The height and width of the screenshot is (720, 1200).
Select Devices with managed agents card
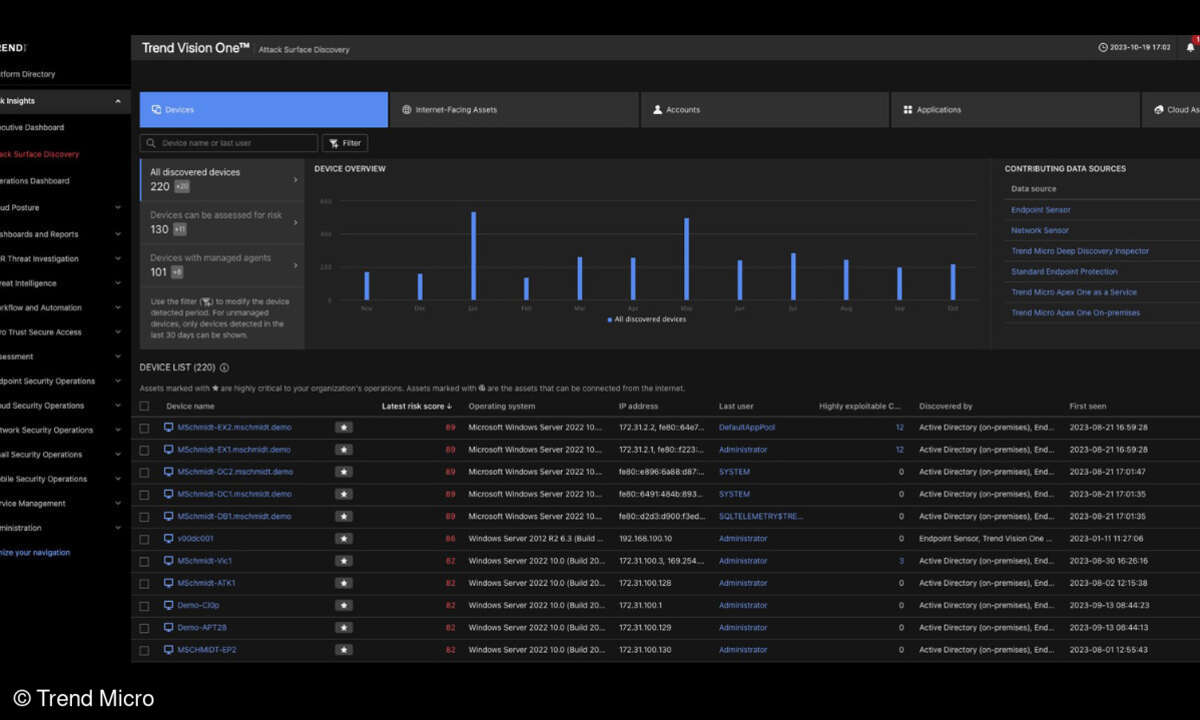point(222,265)
